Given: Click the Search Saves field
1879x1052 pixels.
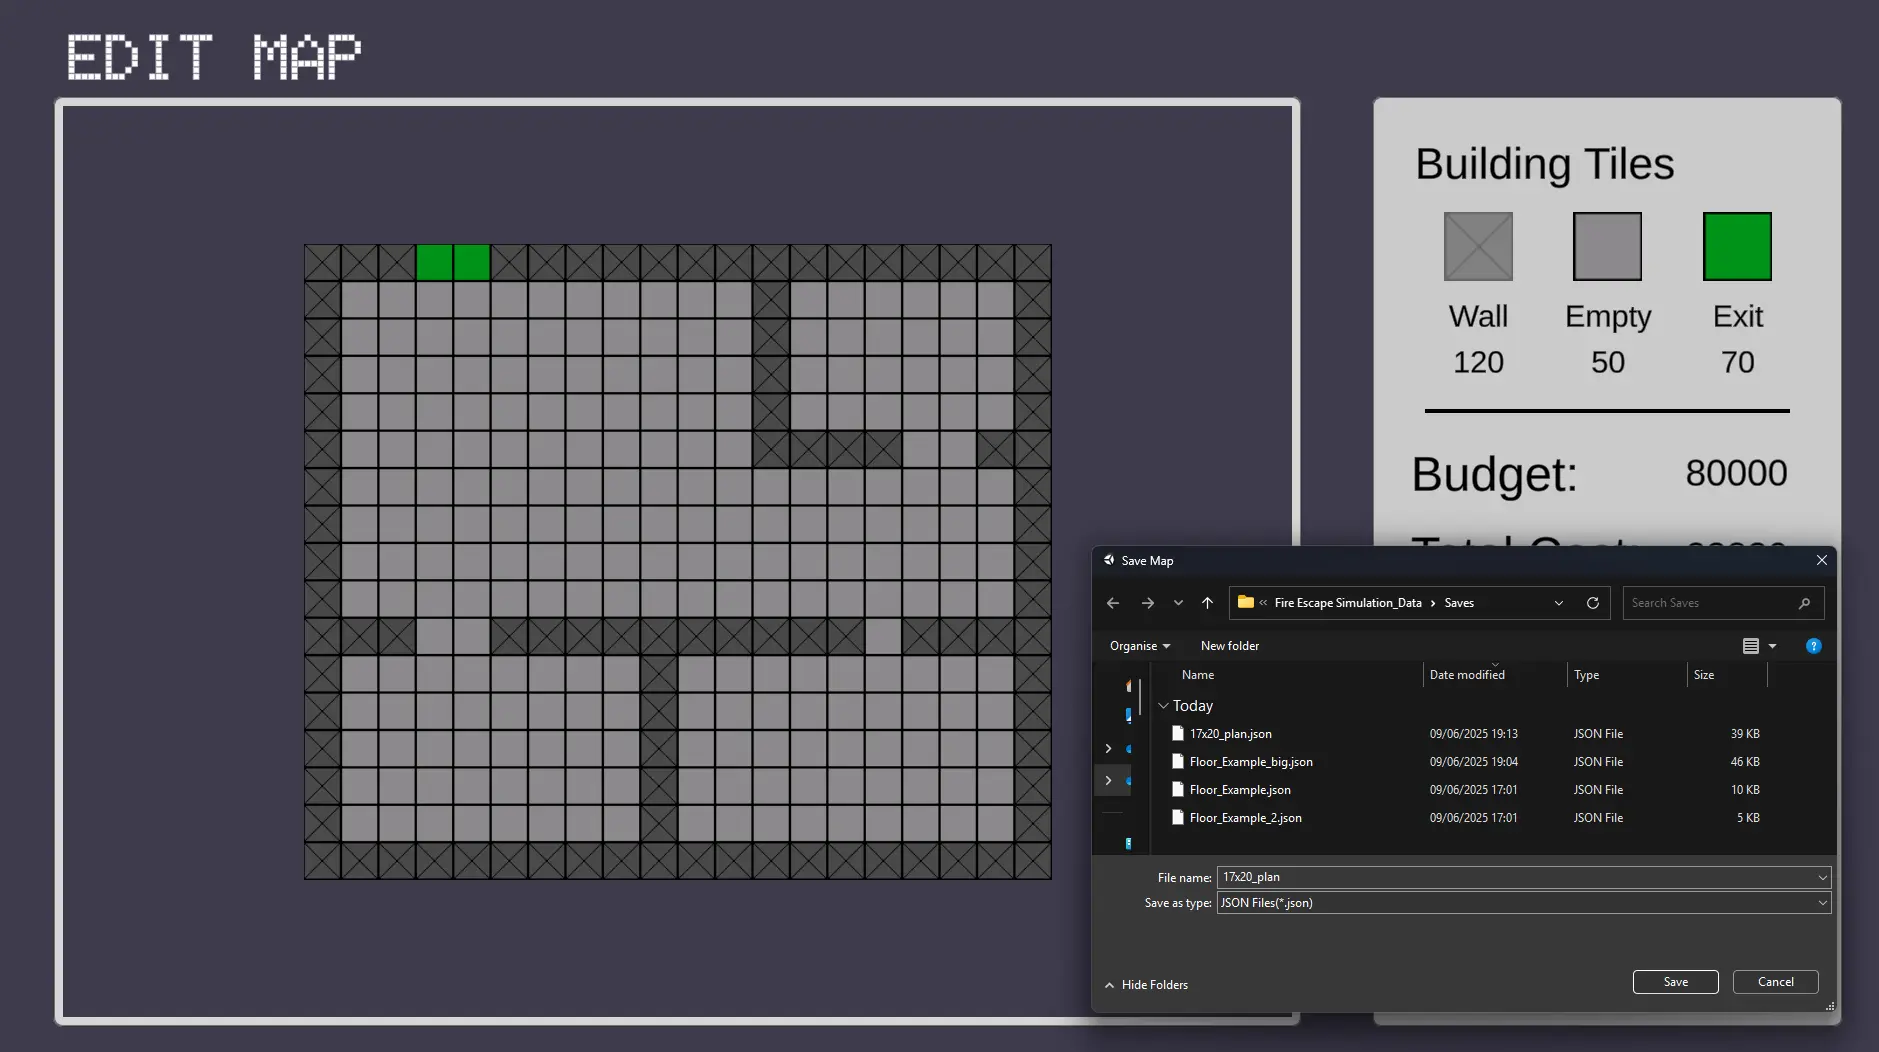Looking at the screenshot, I should [x=1710, y=603].
